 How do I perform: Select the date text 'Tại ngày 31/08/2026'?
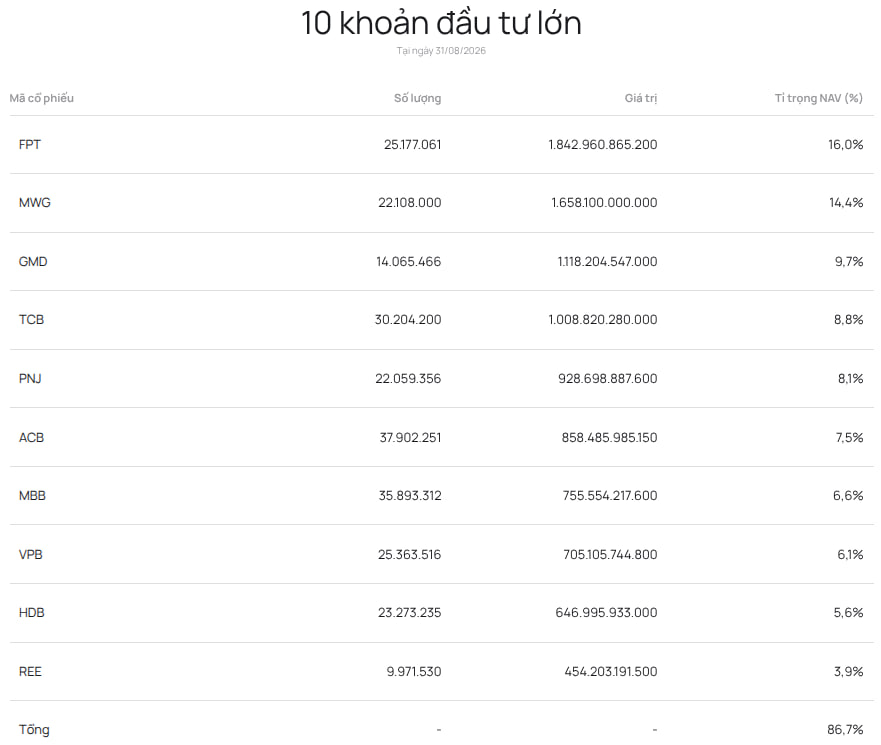441,51
